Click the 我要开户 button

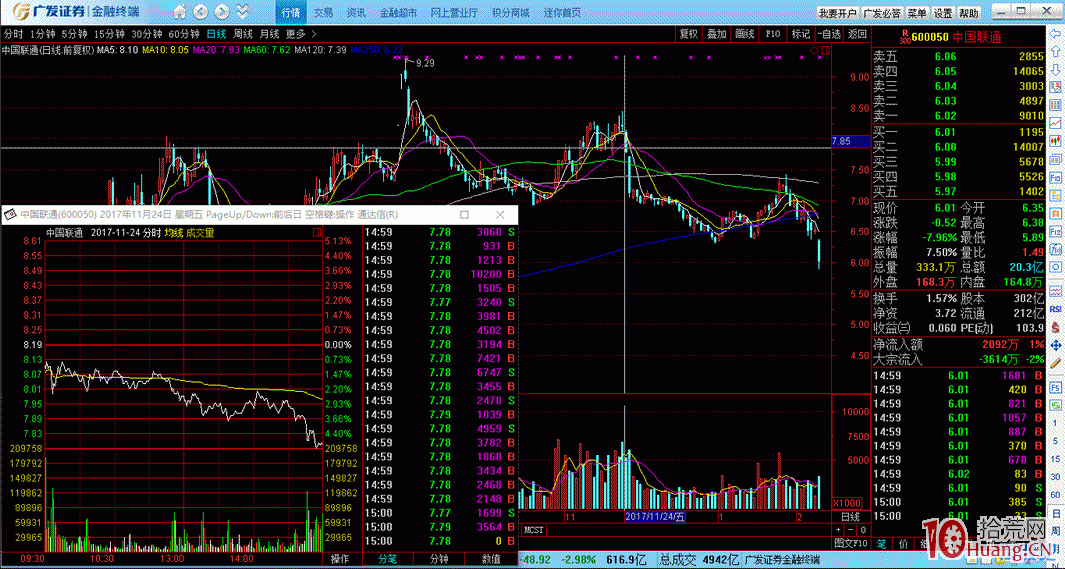click(837, 13)
